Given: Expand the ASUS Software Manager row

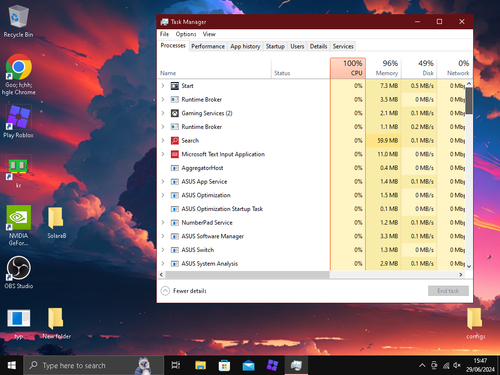Looking at the screenshot, I should (x=163, y=236).
